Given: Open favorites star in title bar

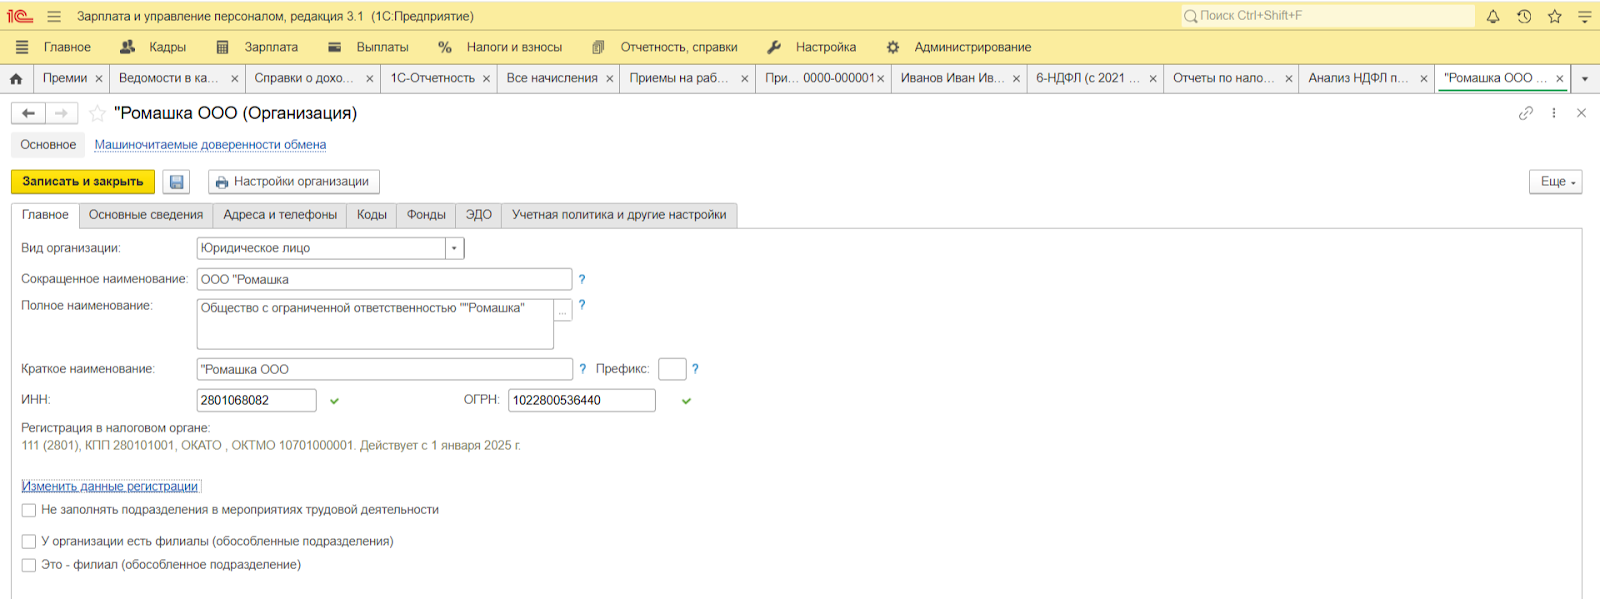Looking at the screenshot, I should pyautogui.click(x=1555, y=16).
